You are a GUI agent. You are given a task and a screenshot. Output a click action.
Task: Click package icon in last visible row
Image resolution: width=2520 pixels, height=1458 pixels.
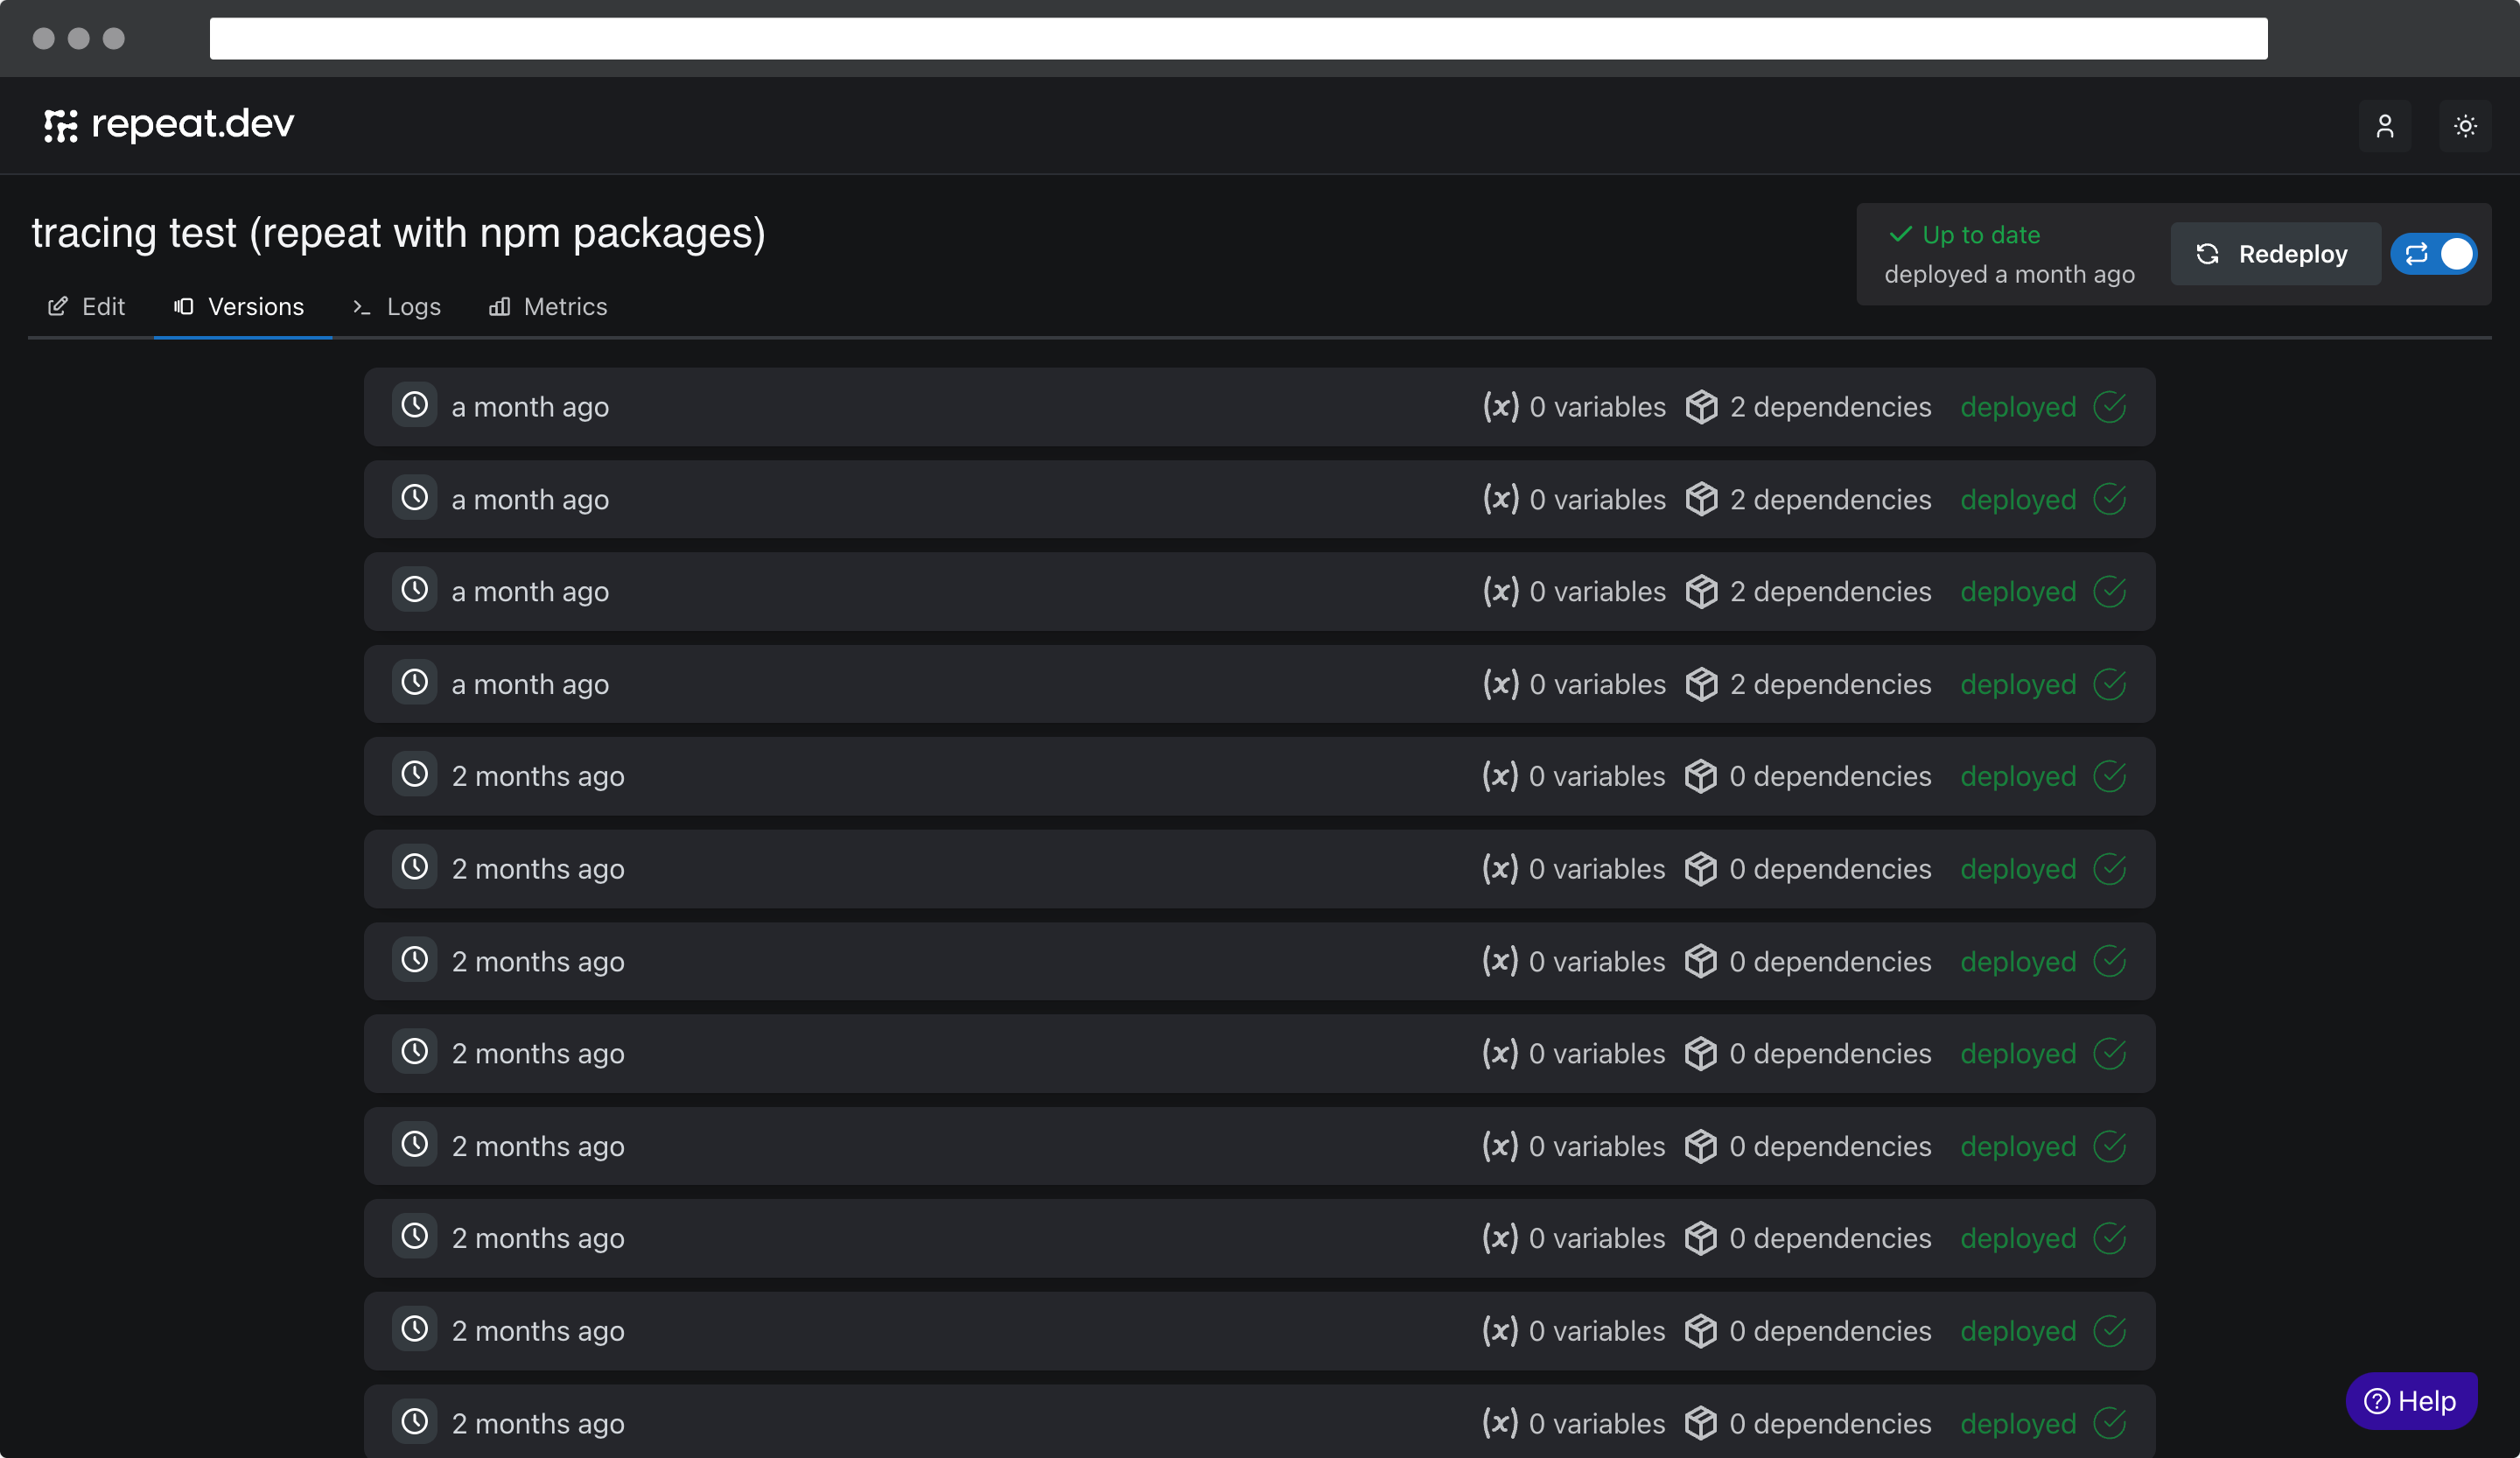(1700, 1422)
